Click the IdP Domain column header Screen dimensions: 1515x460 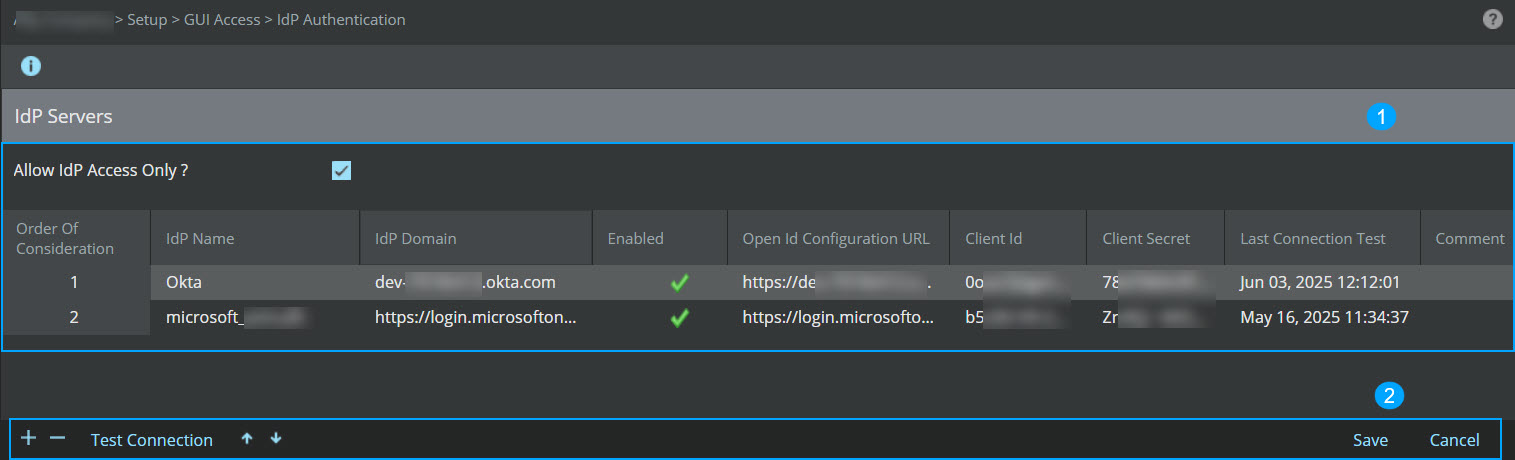click(476, 238)
